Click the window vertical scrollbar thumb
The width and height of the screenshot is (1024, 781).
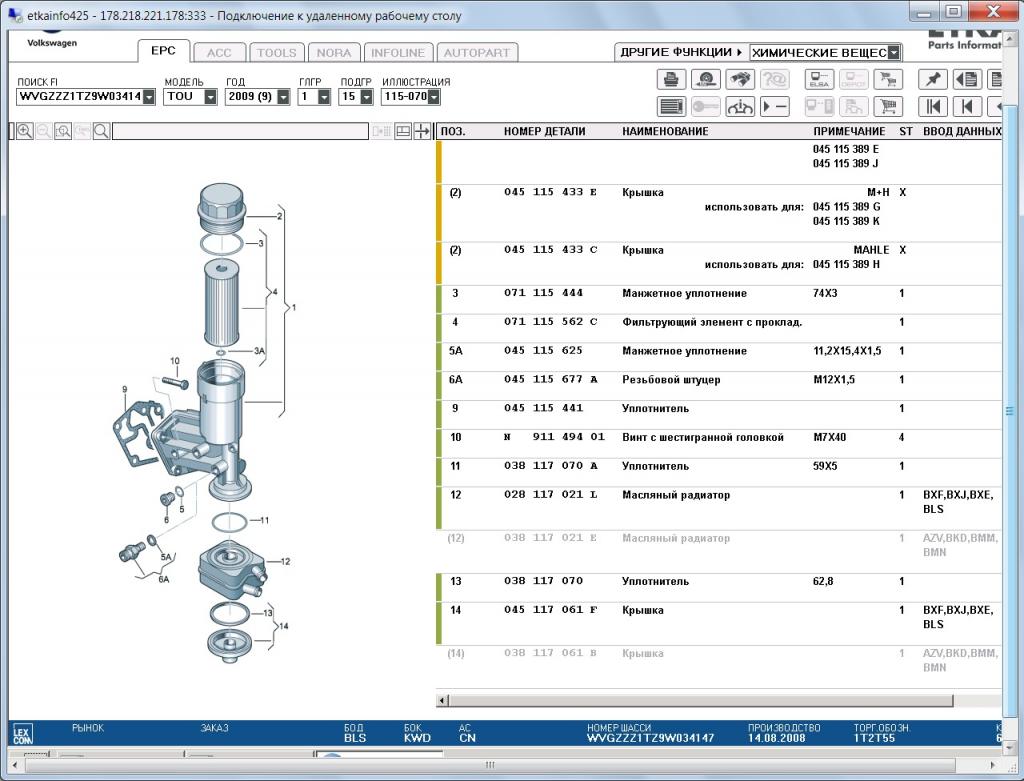point(1010,411)
